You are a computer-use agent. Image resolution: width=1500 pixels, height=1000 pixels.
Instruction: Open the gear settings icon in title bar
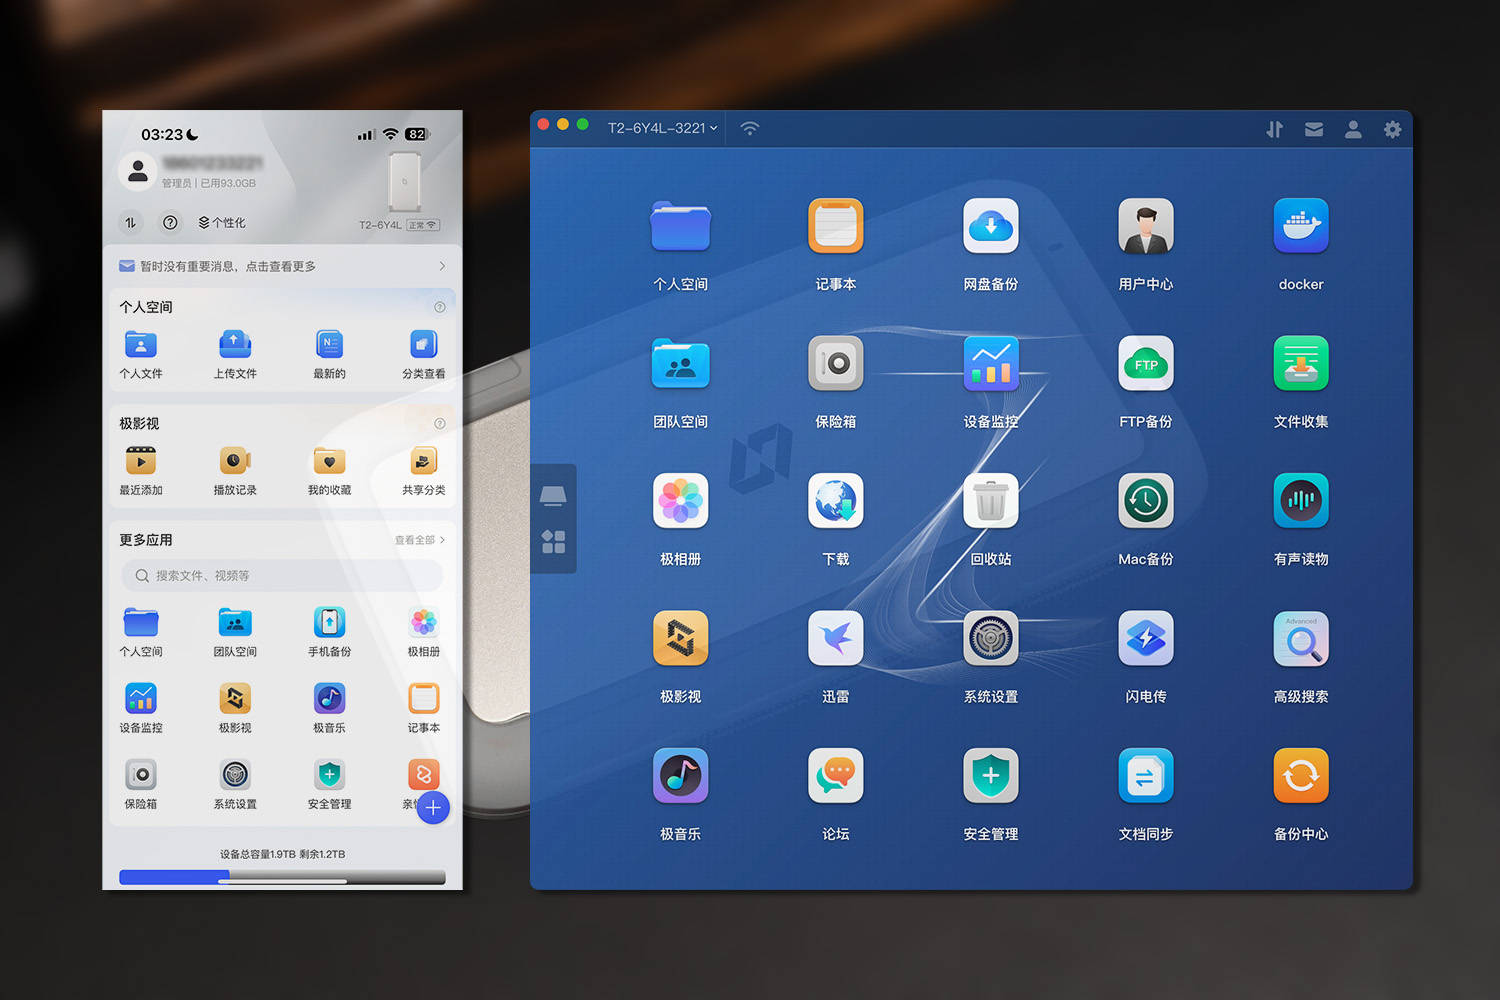[1392, 129]
